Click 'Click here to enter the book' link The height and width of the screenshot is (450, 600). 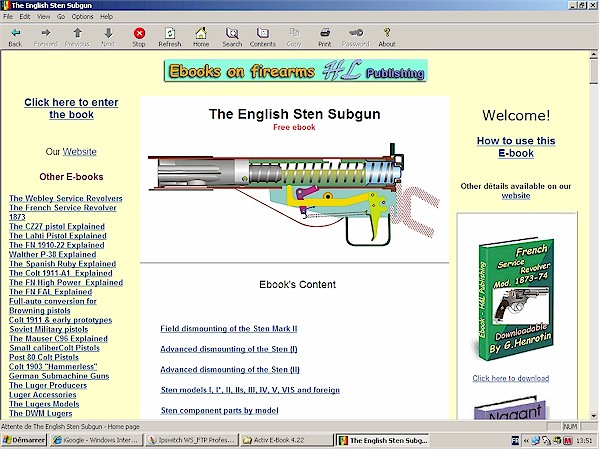coord(71,108)
